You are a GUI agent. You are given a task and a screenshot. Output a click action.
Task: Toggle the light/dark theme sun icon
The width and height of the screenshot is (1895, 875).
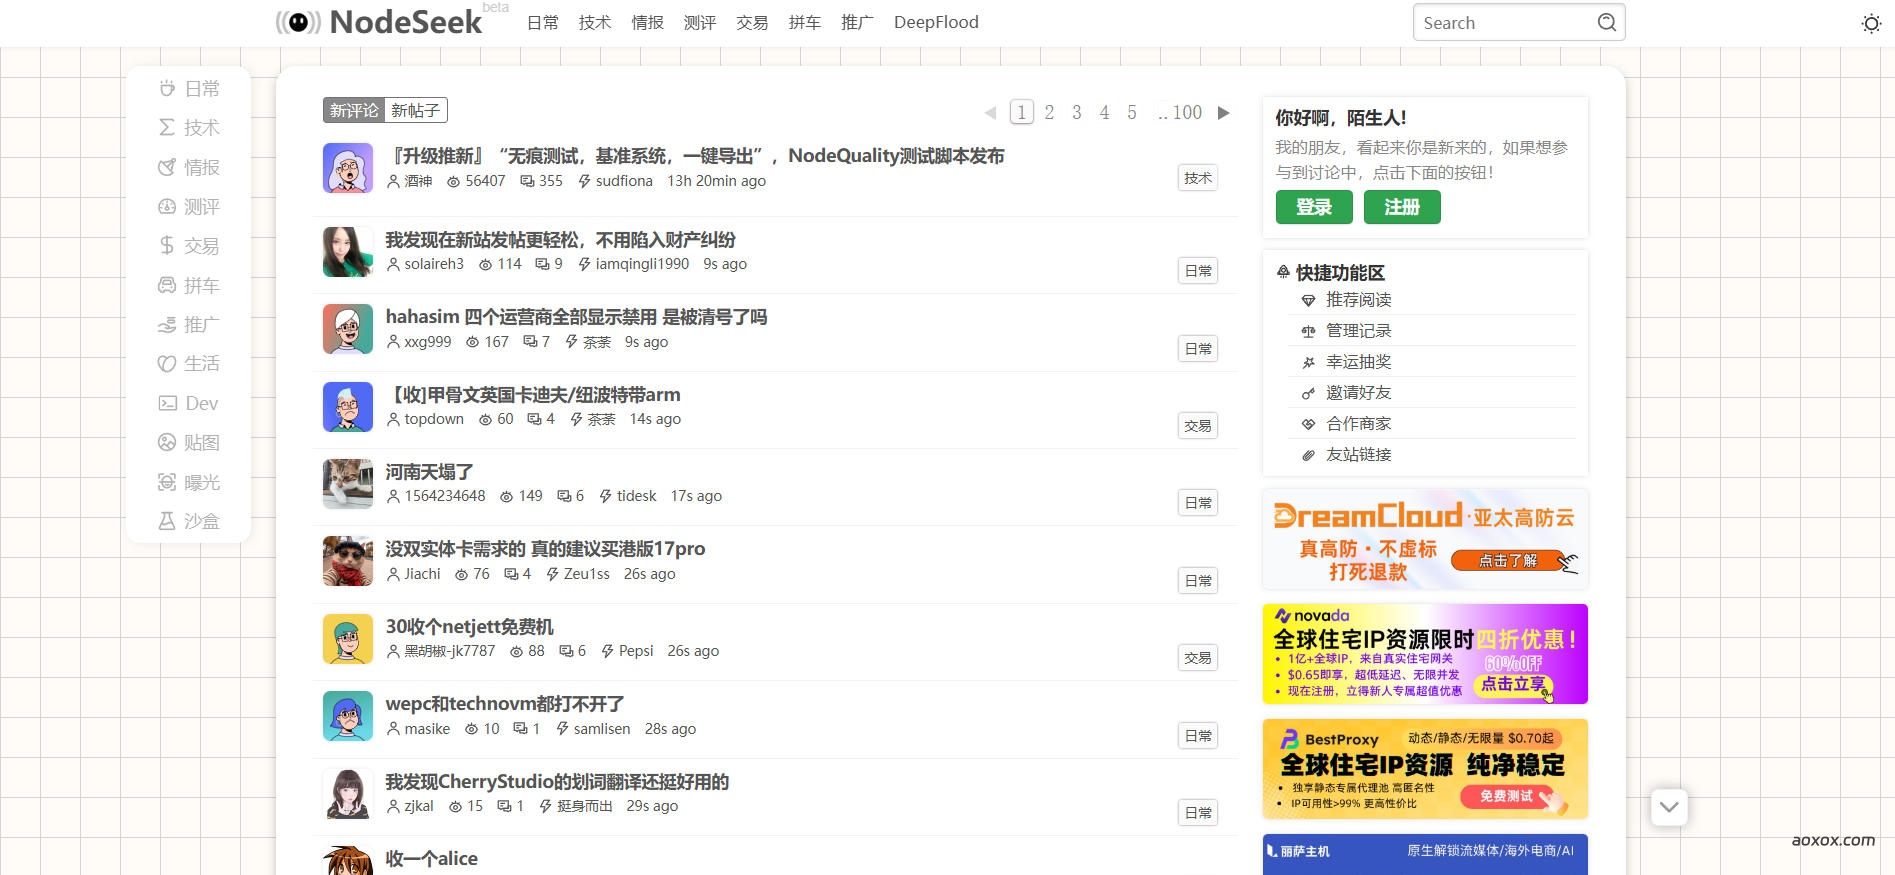(x=1871, y=23)
